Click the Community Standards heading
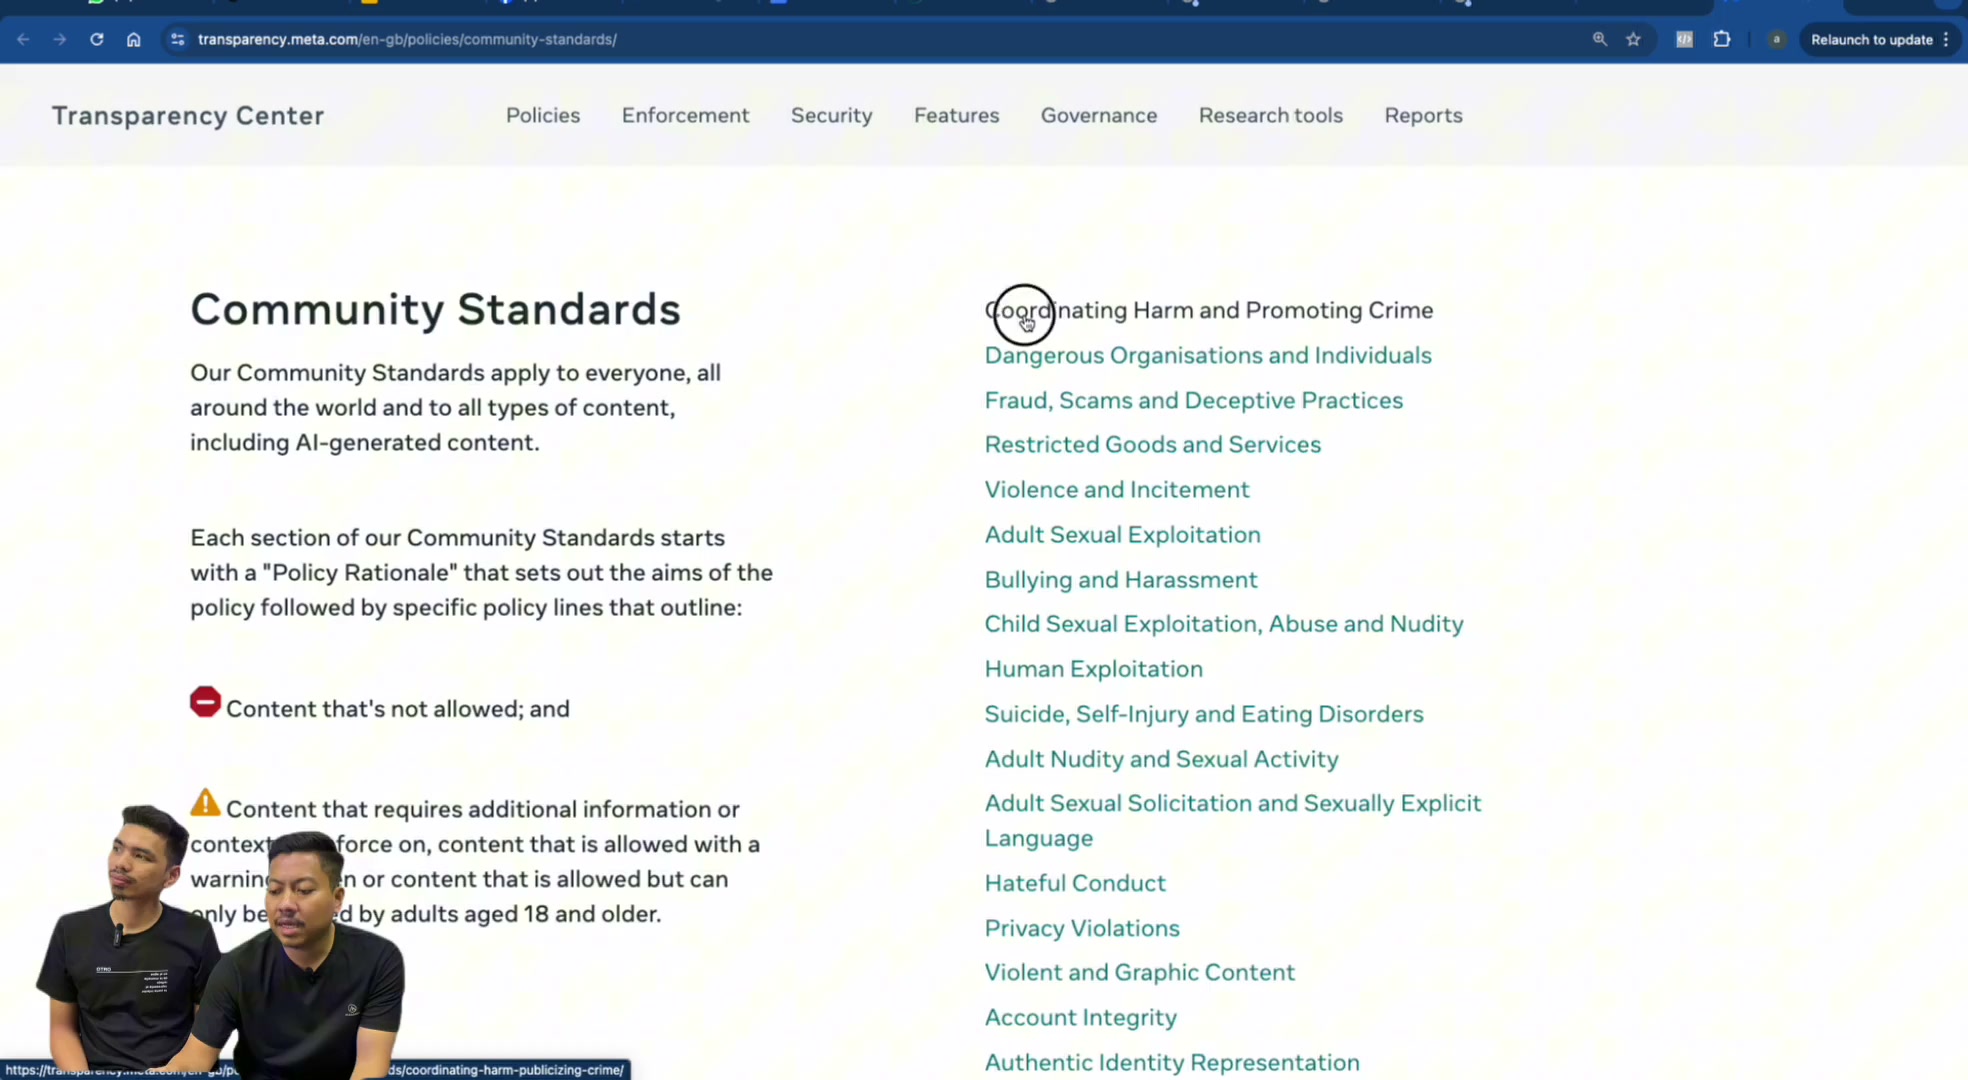The width and height of the screenshot is (1968, 1080). (435, 309)
